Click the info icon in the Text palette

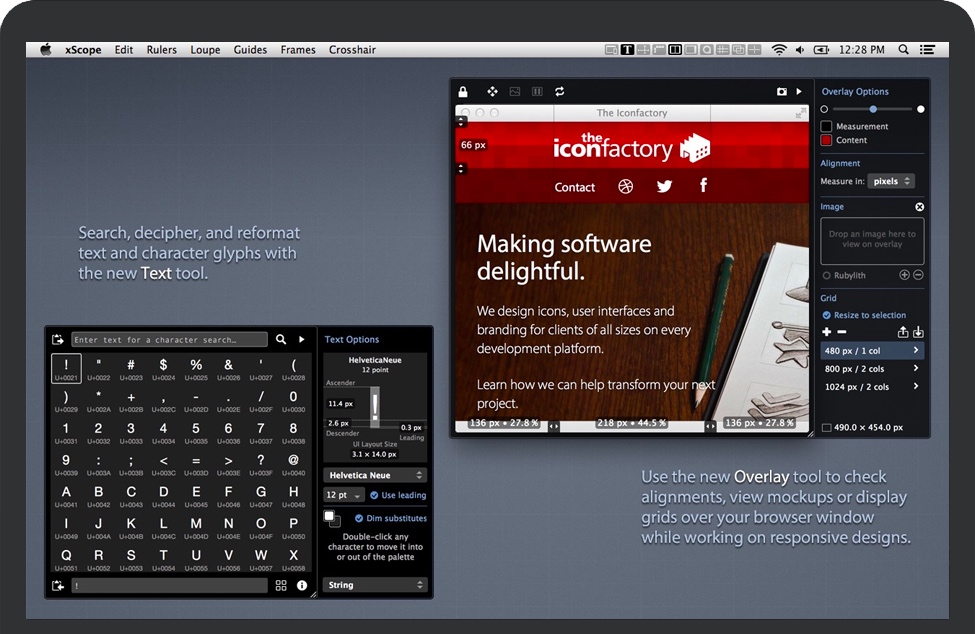pos(302,585)
